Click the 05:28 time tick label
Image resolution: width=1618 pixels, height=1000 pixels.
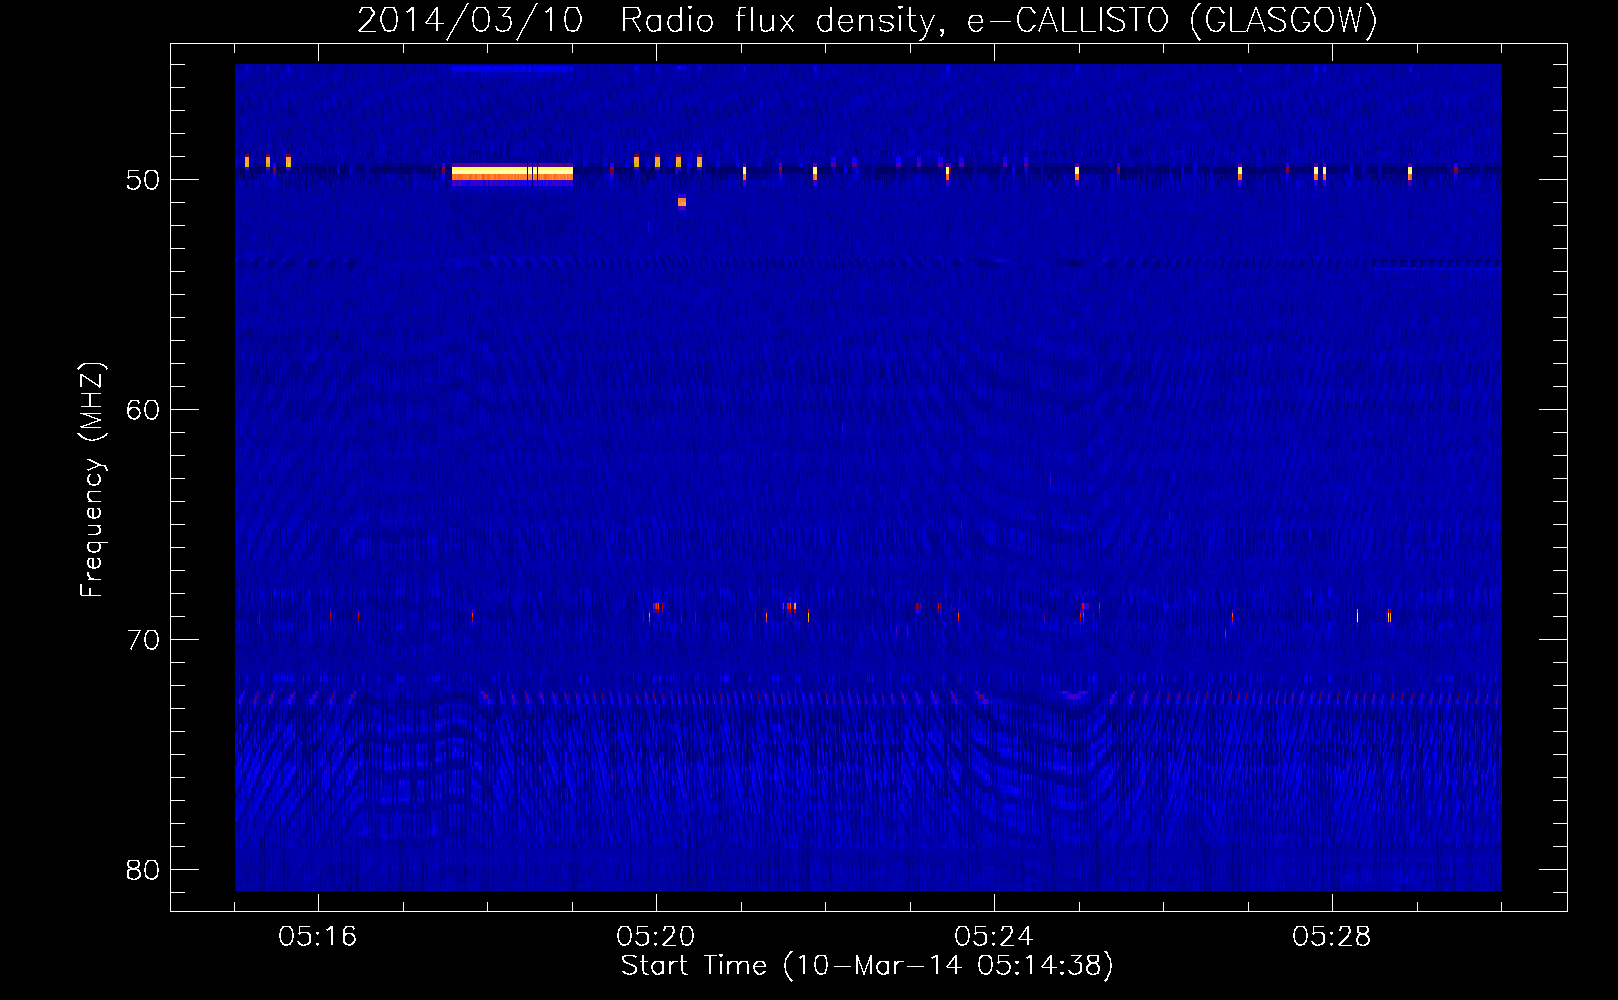click(1332, 937)
